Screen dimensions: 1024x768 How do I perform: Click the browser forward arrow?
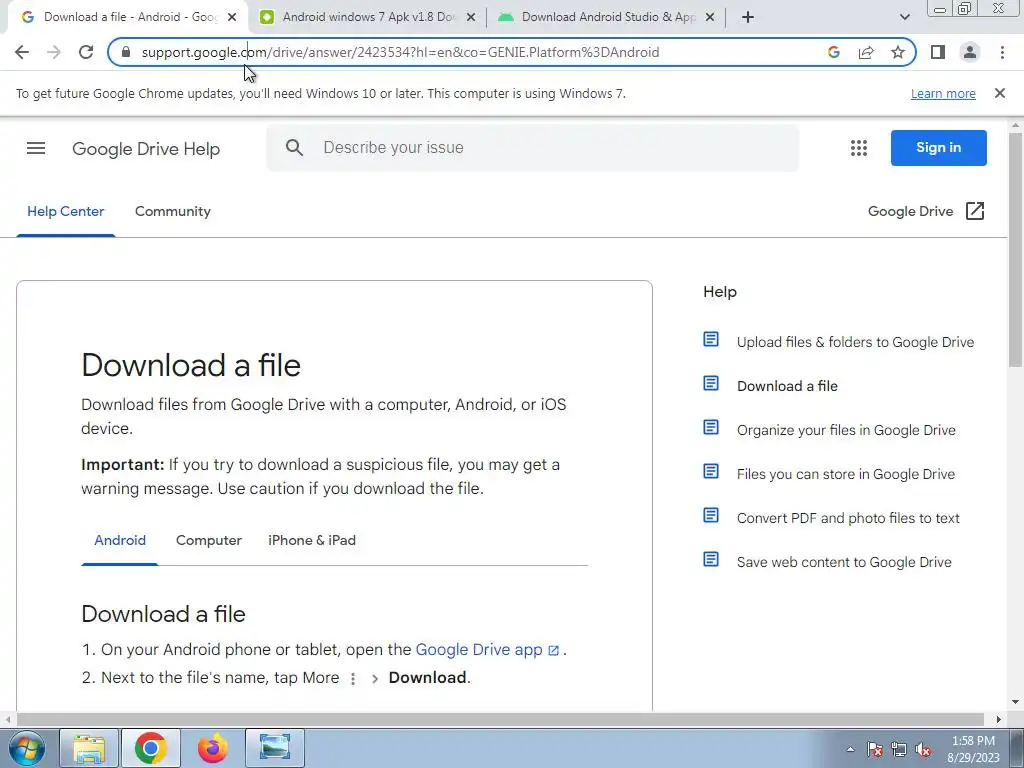[54, 52]
